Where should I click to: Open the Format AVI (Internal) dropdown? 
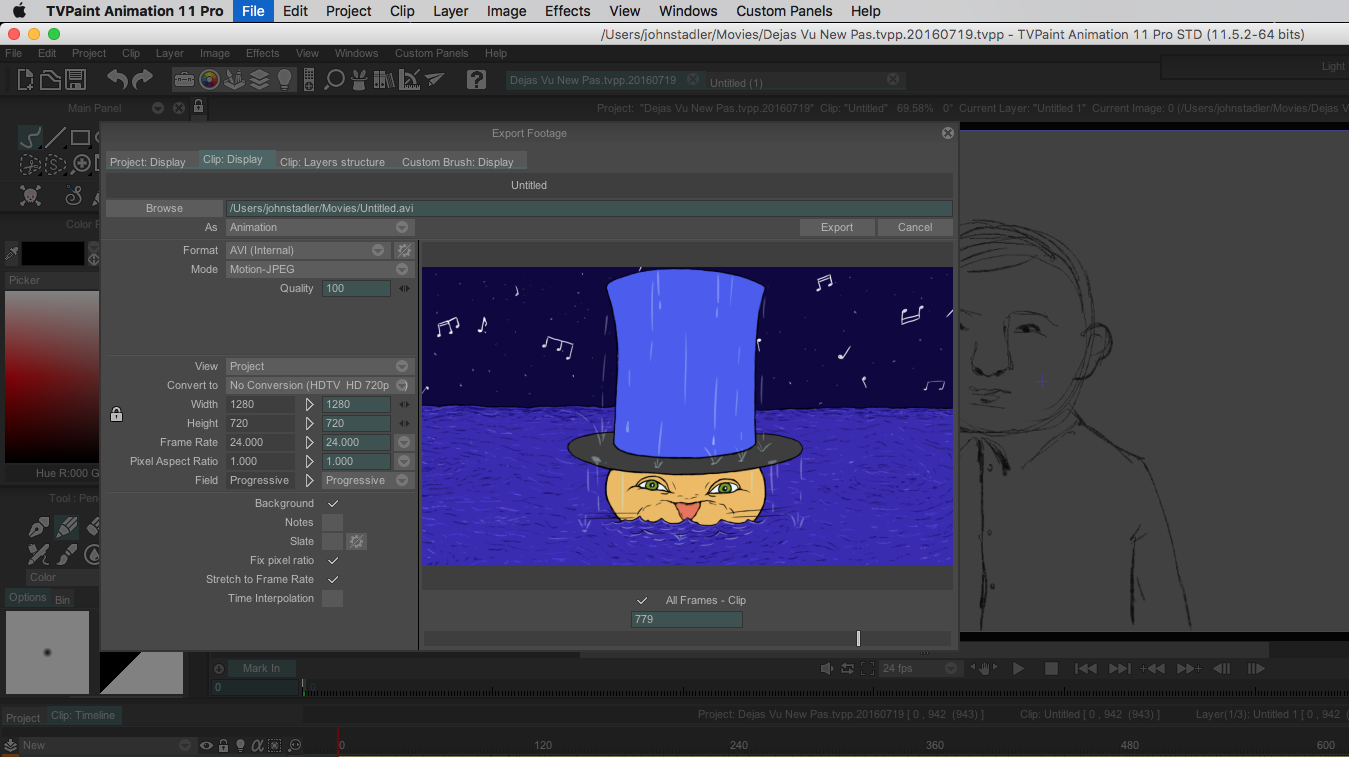pyautogui.click(x=308, y=250)
